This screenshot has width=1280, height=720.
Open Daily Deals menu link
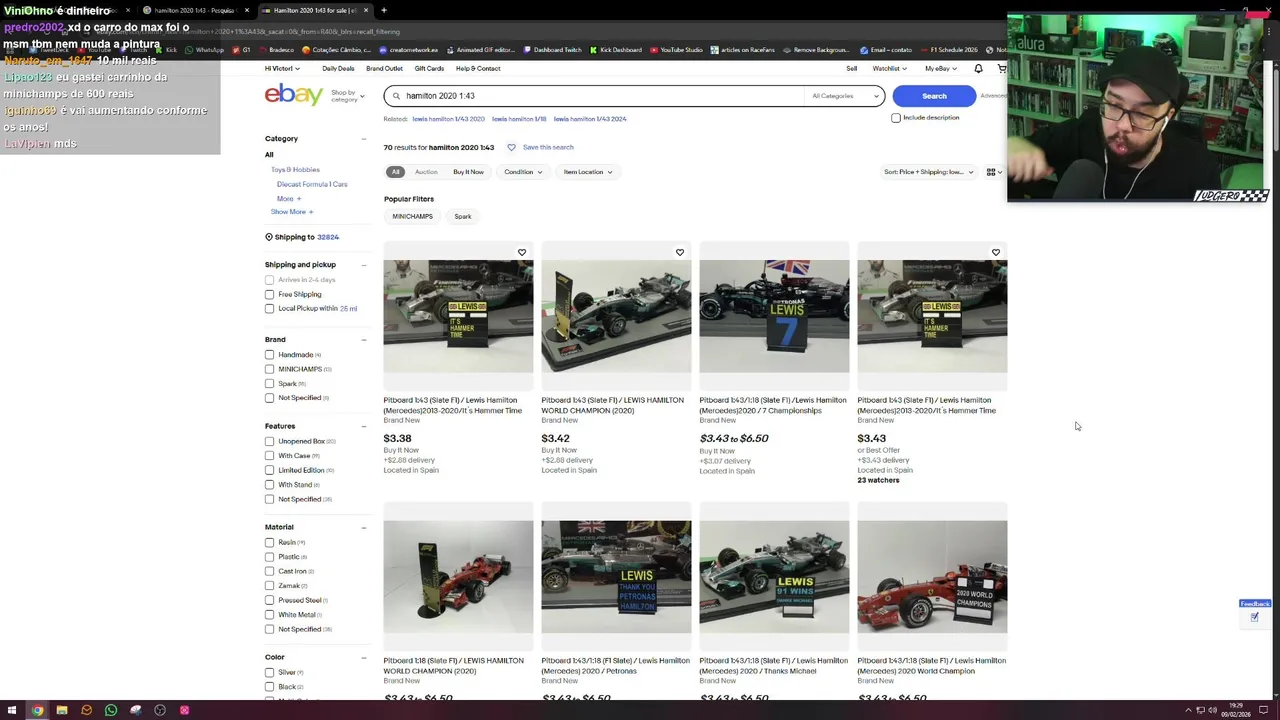(x=338, y=68)
